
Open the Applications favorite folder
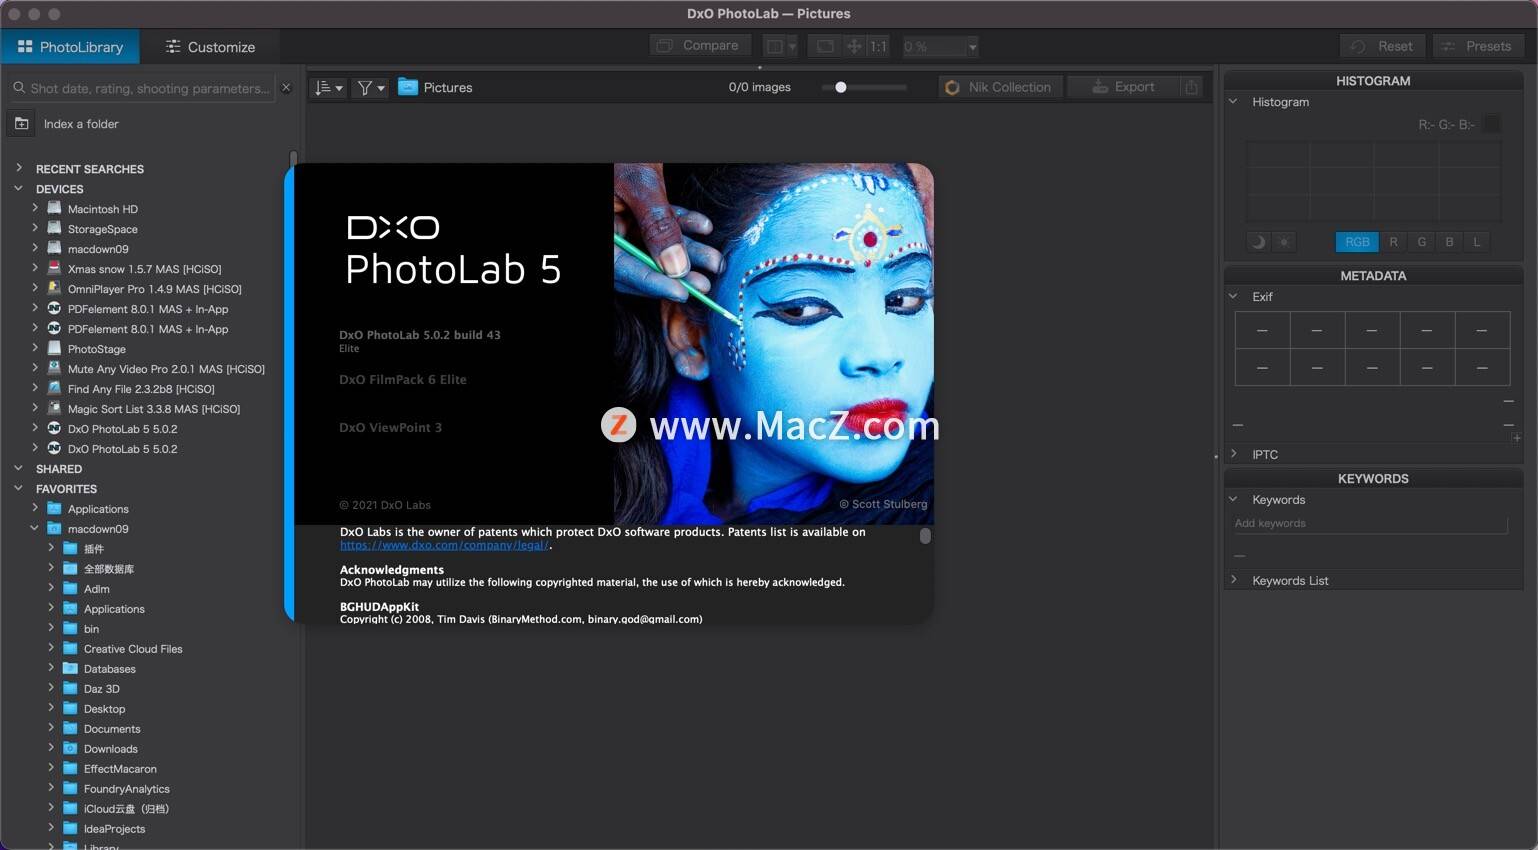pos(98,509)
